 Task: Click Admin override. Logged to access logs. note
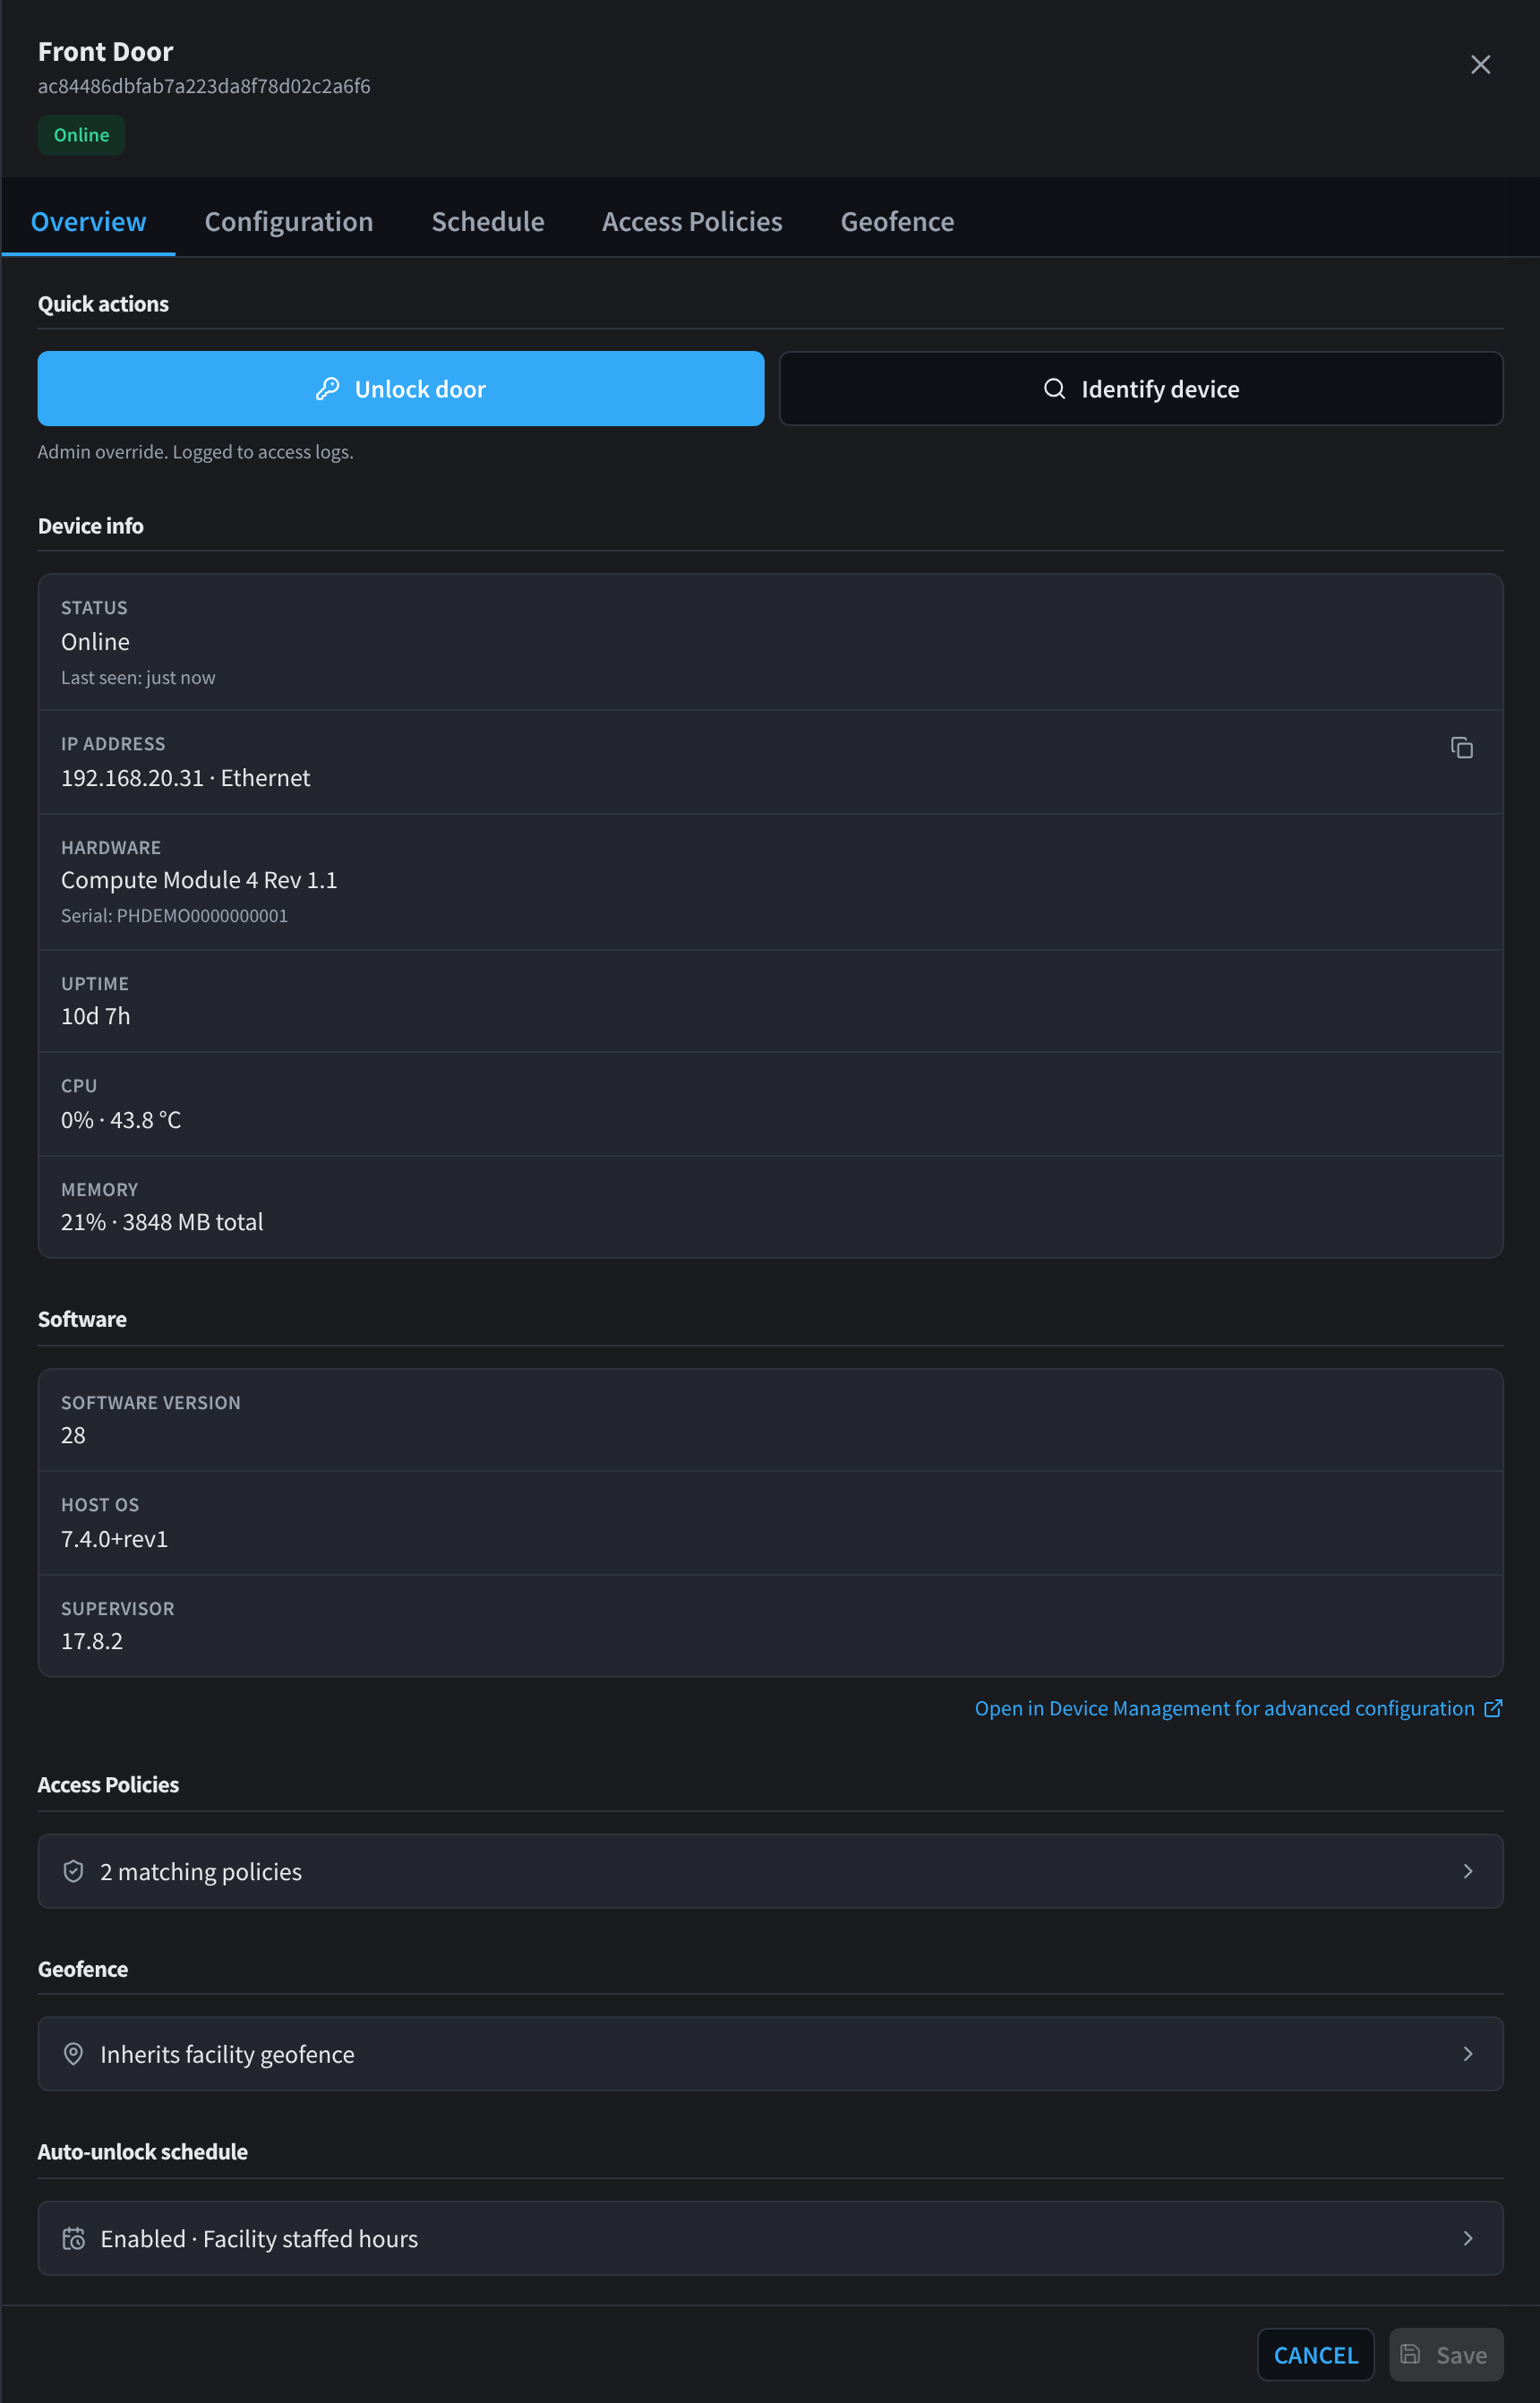coord(195,452)
